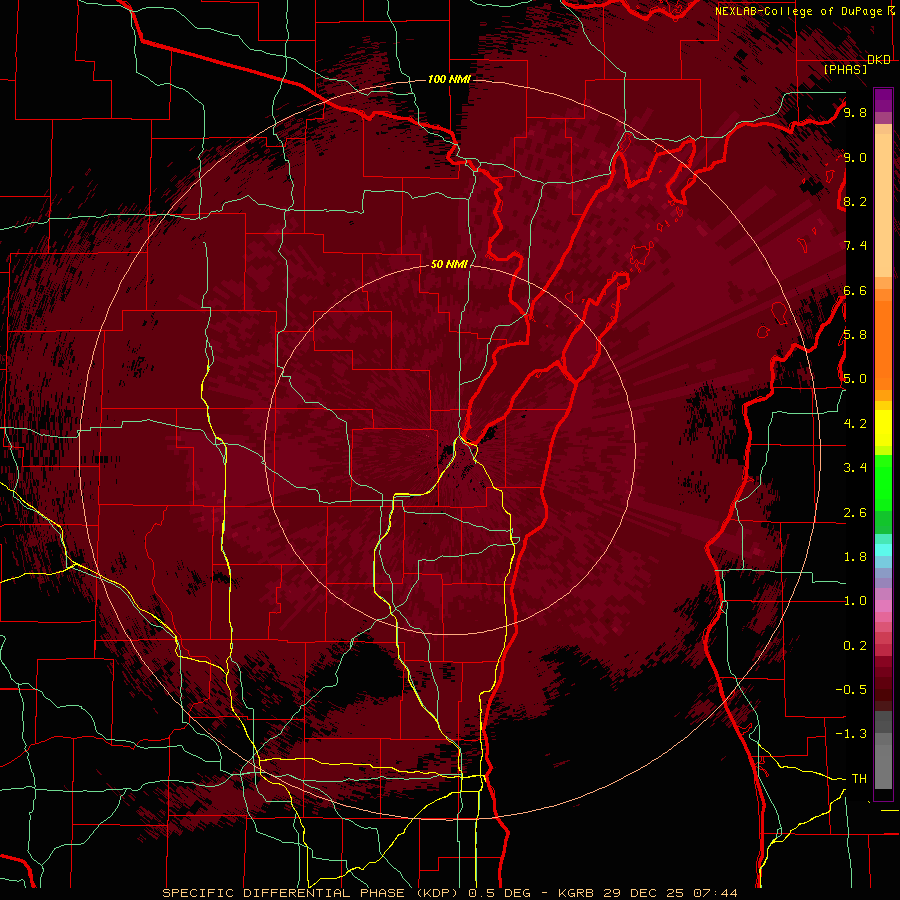Click the NEXLAB-College of DuPage label

798,11
